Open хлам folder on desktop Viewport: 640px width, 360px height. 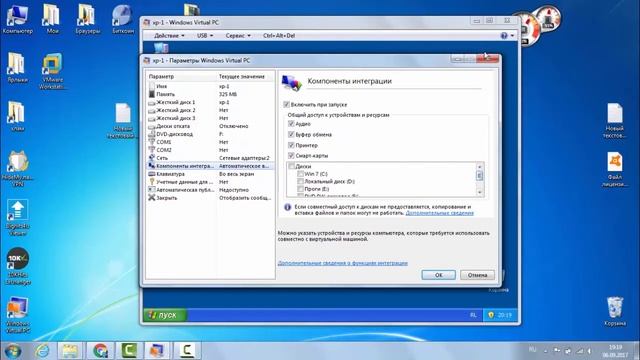17,116
